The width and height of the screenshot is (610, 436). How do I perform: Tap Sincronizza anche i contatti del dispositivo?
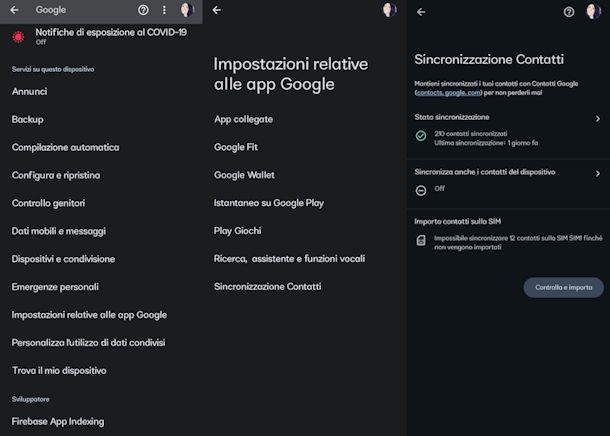pyautogui.click(x=485, y=172)
